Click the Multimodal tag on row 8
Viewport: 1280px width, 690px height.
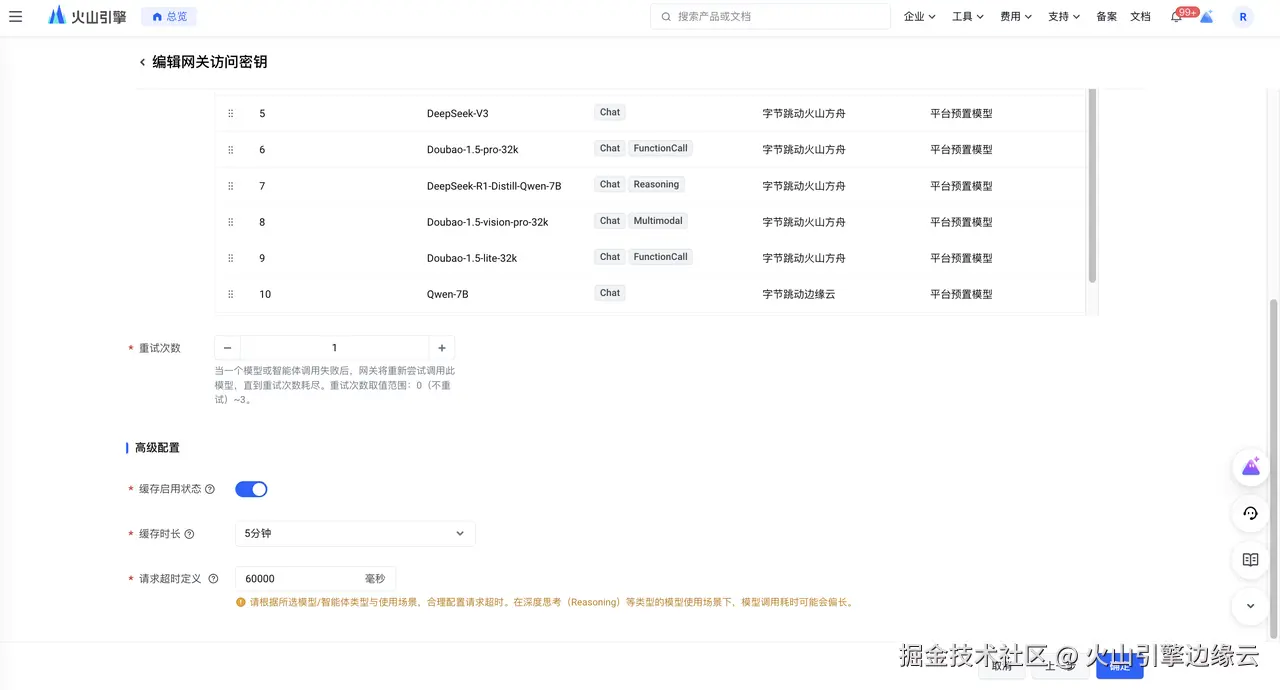658,221
